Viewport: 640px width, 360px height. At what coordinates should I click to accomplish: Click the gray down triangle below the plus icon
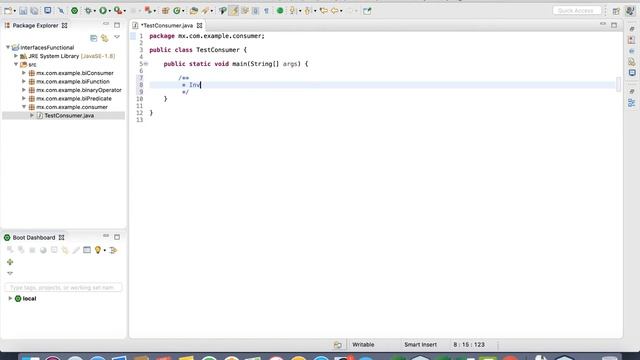[10, 273]
